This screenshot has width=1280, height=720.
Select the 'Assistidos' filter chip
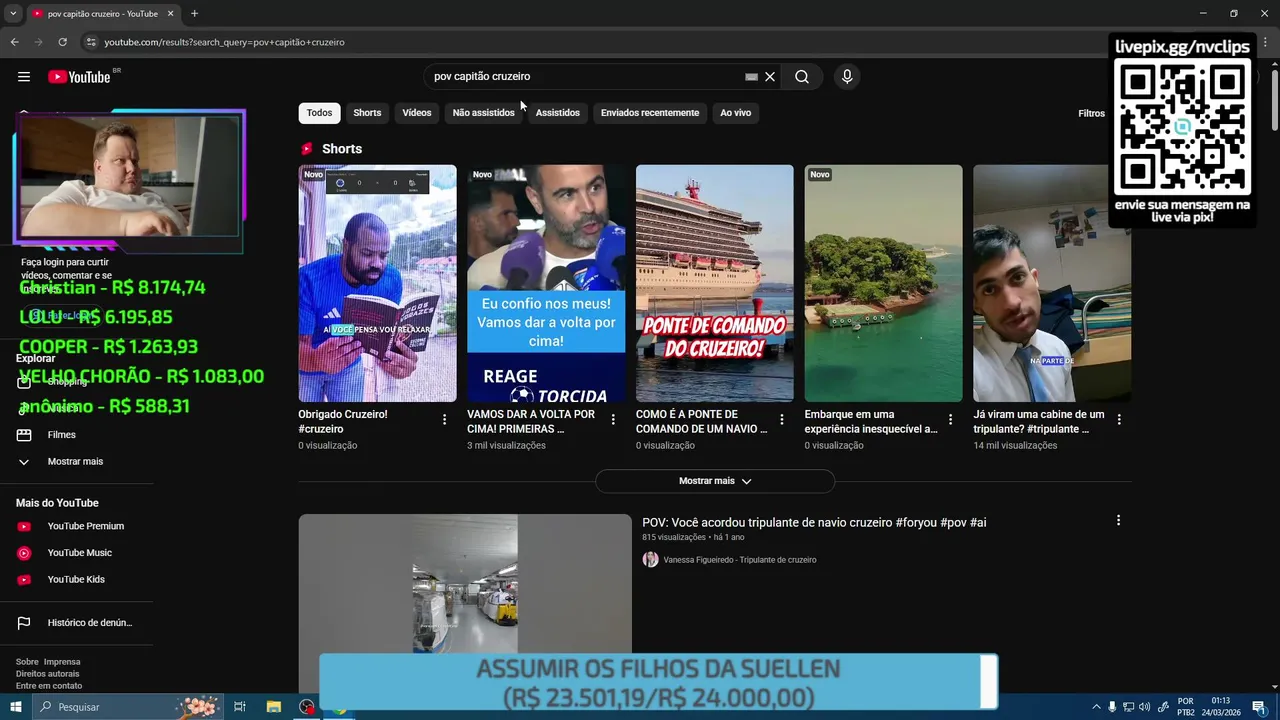click(x=557, y=113)
